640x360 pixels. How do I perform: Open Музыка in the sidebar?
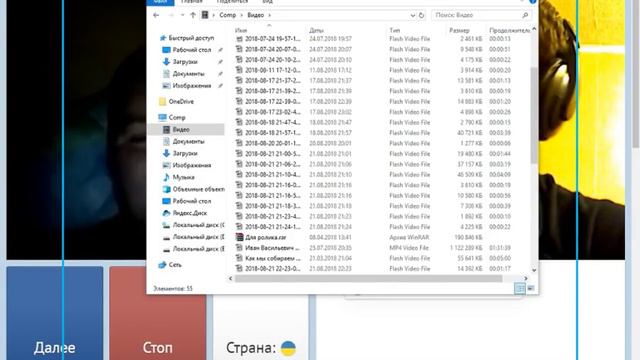click(183, 177)
